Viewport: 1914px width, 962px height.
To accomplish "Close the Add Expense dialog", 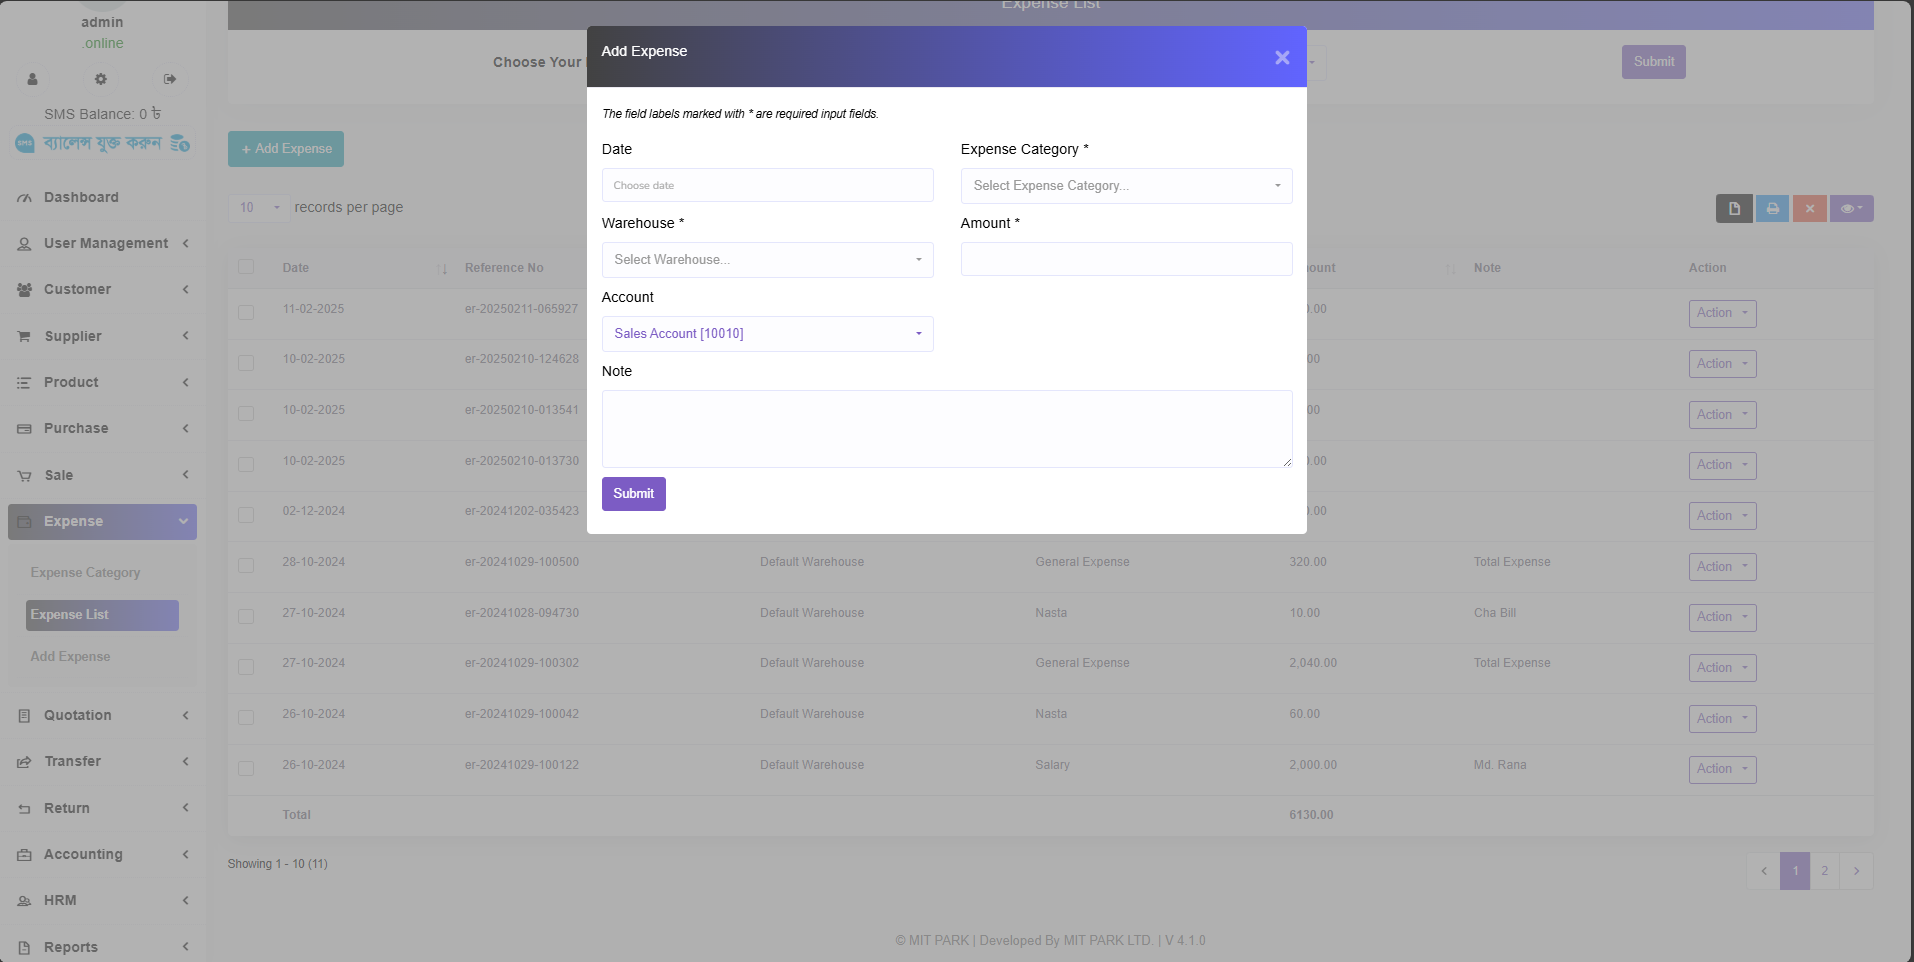I will [1281, 58].
